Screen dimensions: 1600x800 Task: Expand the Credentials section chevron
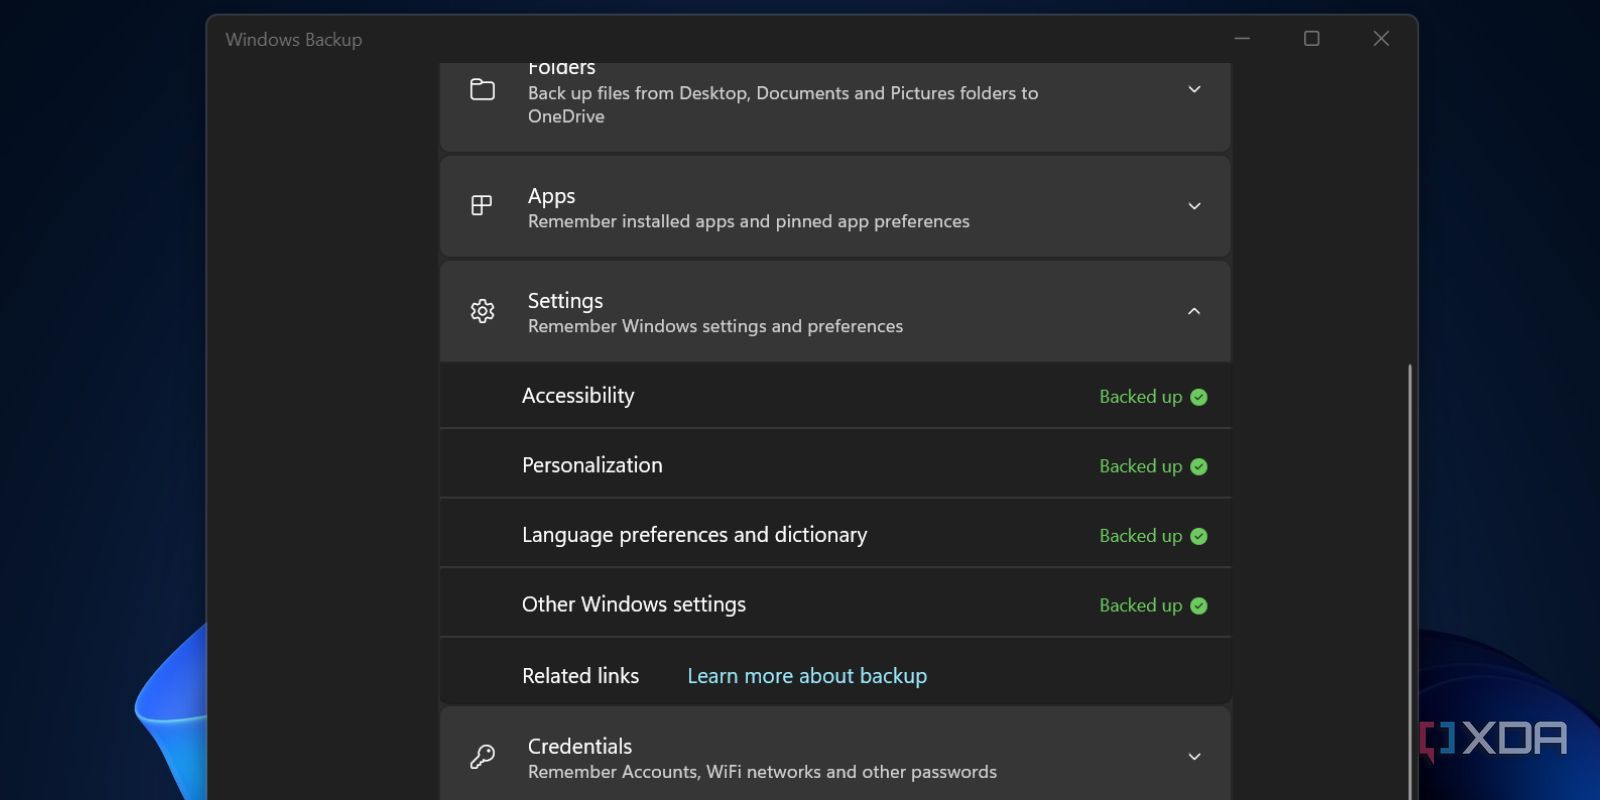click(x=1194, y=757)
